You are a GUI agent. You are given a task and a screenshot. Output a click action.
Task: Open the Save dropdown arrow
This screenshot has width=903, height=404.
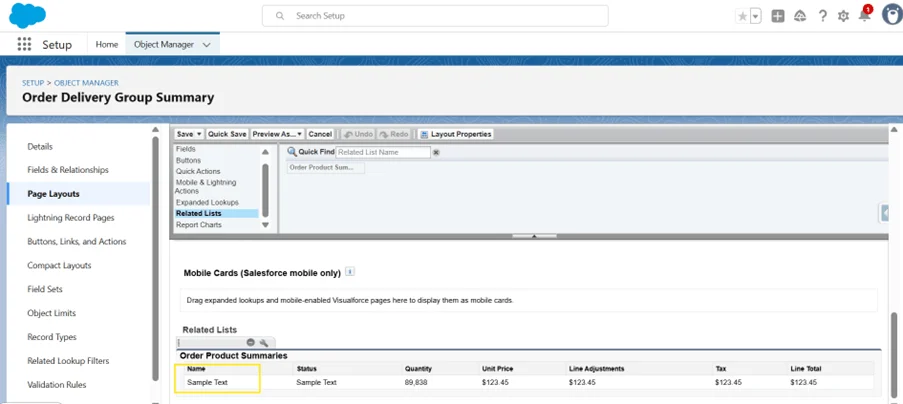tap(199, 134)
